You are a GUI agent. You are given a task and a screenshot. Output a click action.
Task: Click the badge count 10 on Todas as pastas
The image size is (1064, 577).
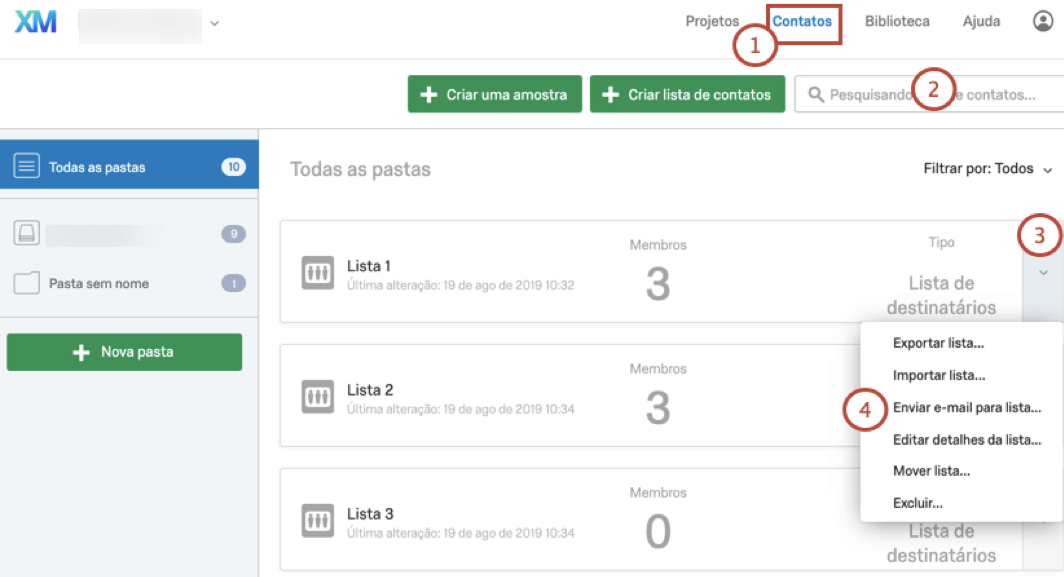233,166
